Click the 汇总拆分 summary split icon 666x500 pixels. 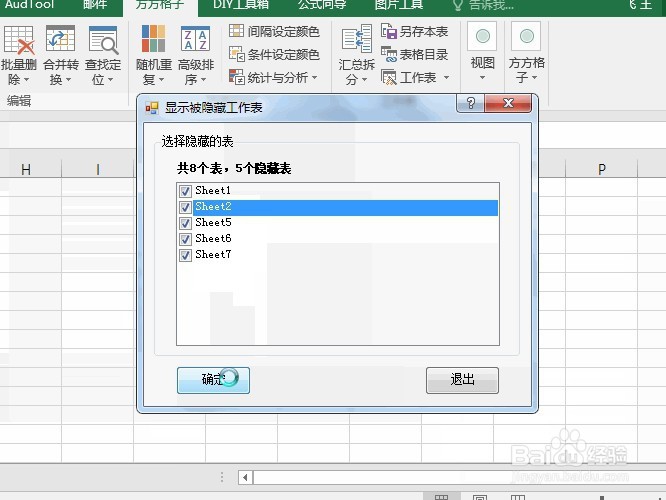pyautogui.click(x=357, y=39)
